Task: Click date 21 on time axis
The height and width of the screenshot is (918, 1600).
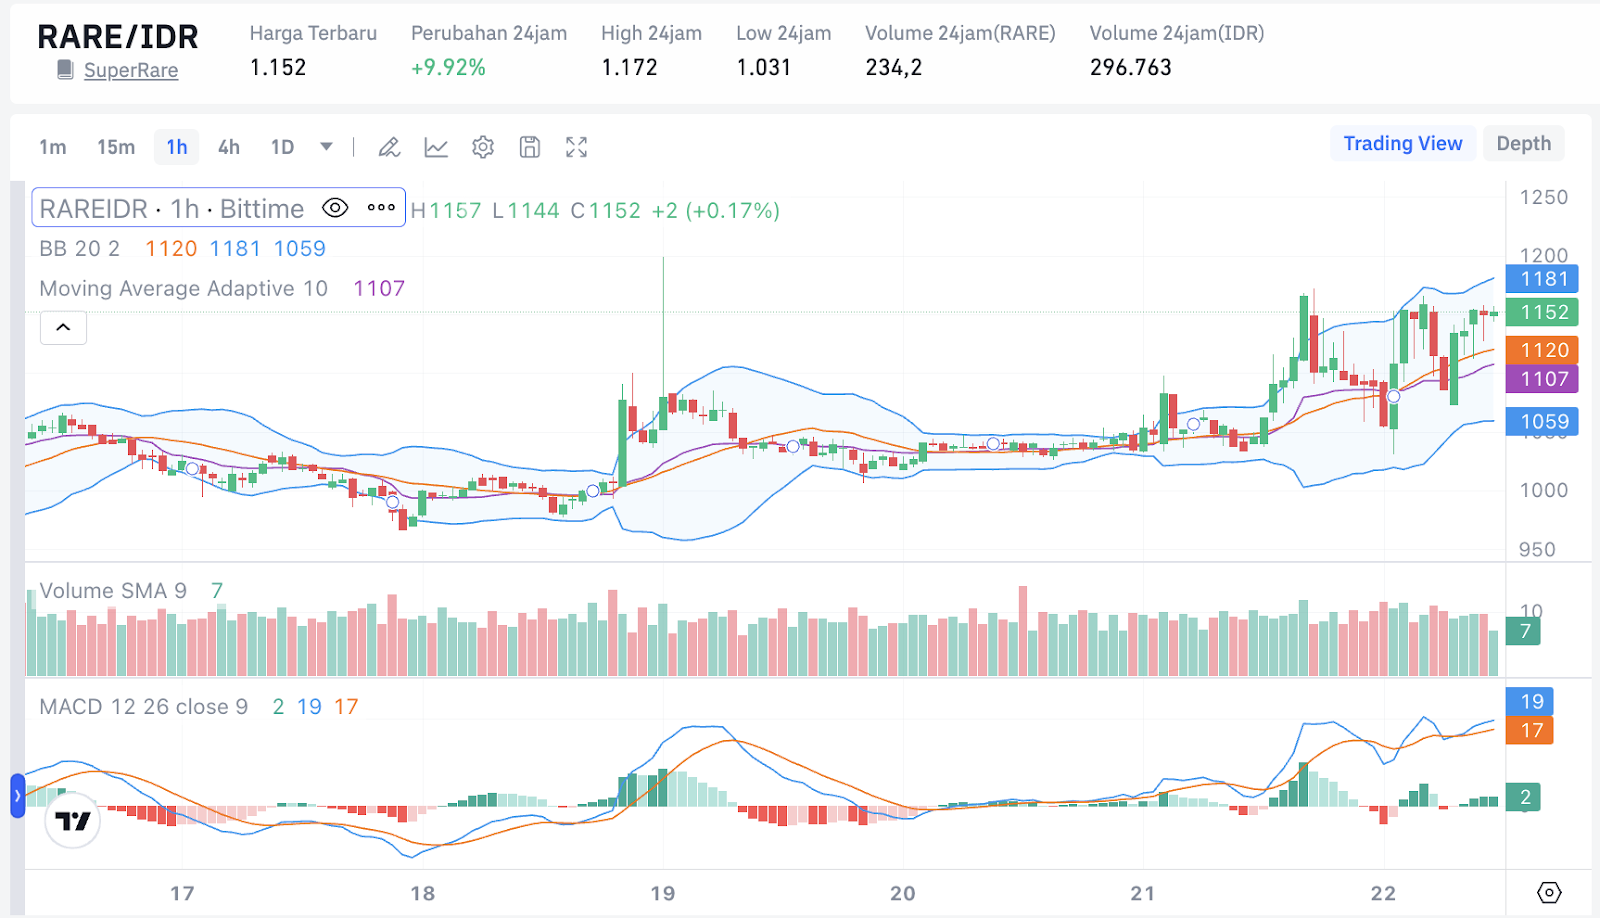Action: 1143,893
